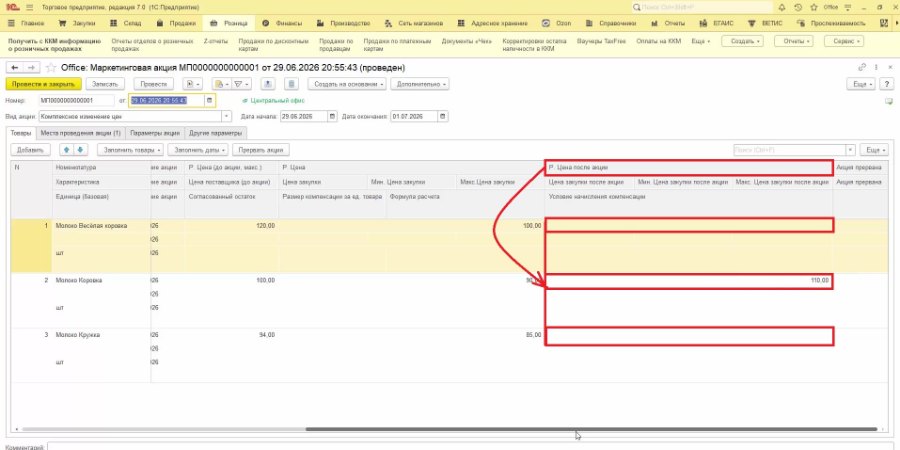Expand the Вид акции dropdown

tap(227, 116)
